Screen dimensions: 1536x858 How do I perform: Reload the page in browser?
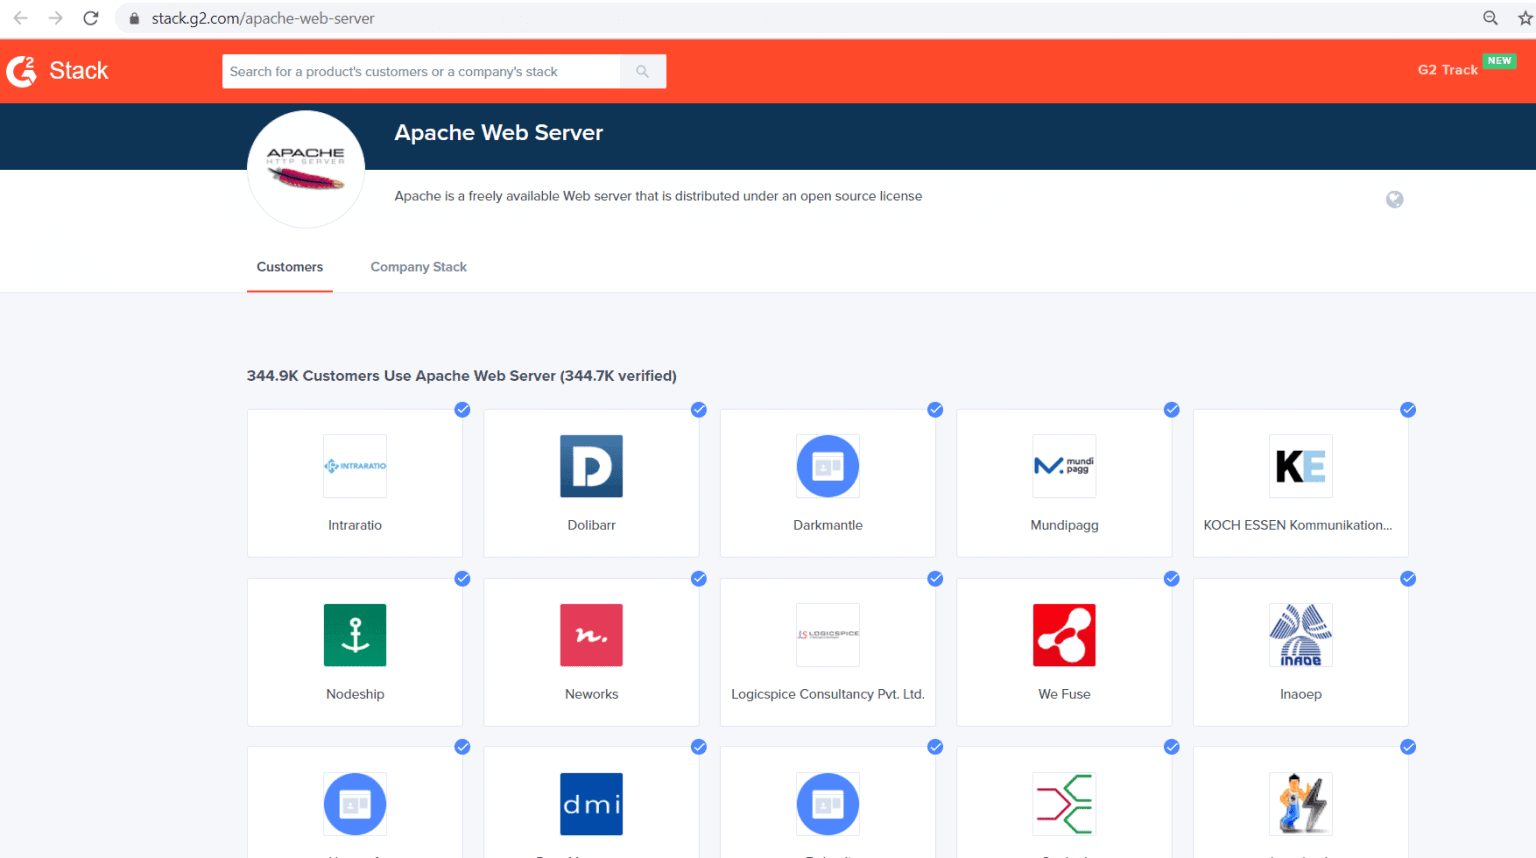[x=91, y=18]
